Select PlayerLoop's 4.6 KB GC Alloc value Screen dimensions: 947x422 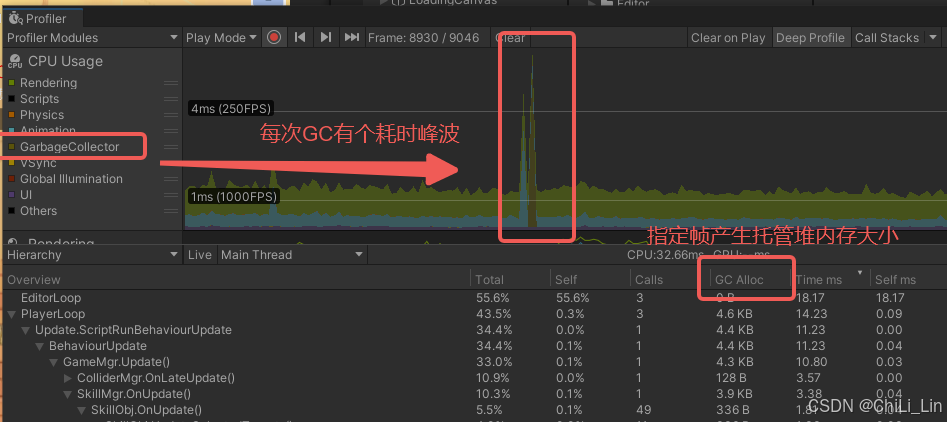734,314
